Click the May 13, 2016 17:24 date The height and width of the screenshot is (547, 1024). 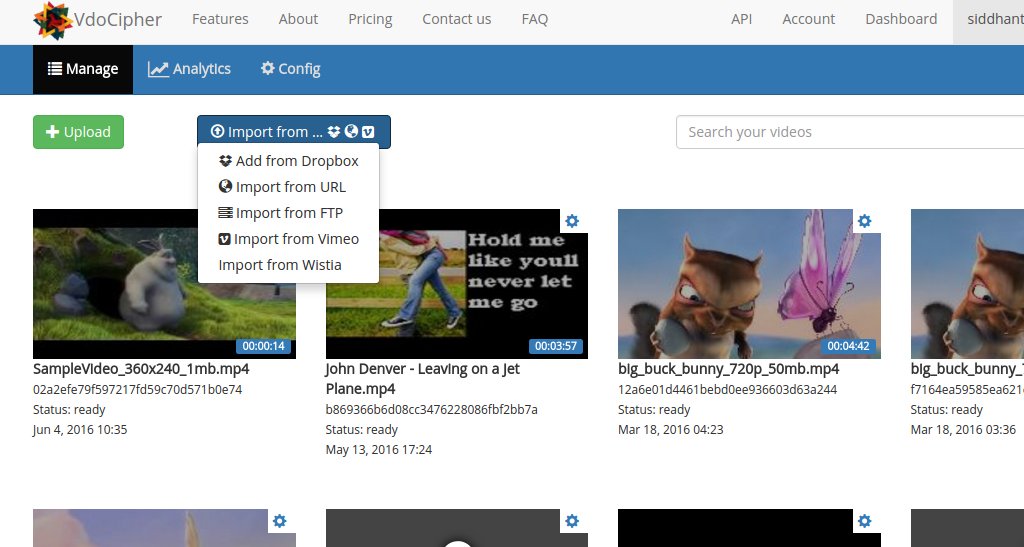point(379,450)
